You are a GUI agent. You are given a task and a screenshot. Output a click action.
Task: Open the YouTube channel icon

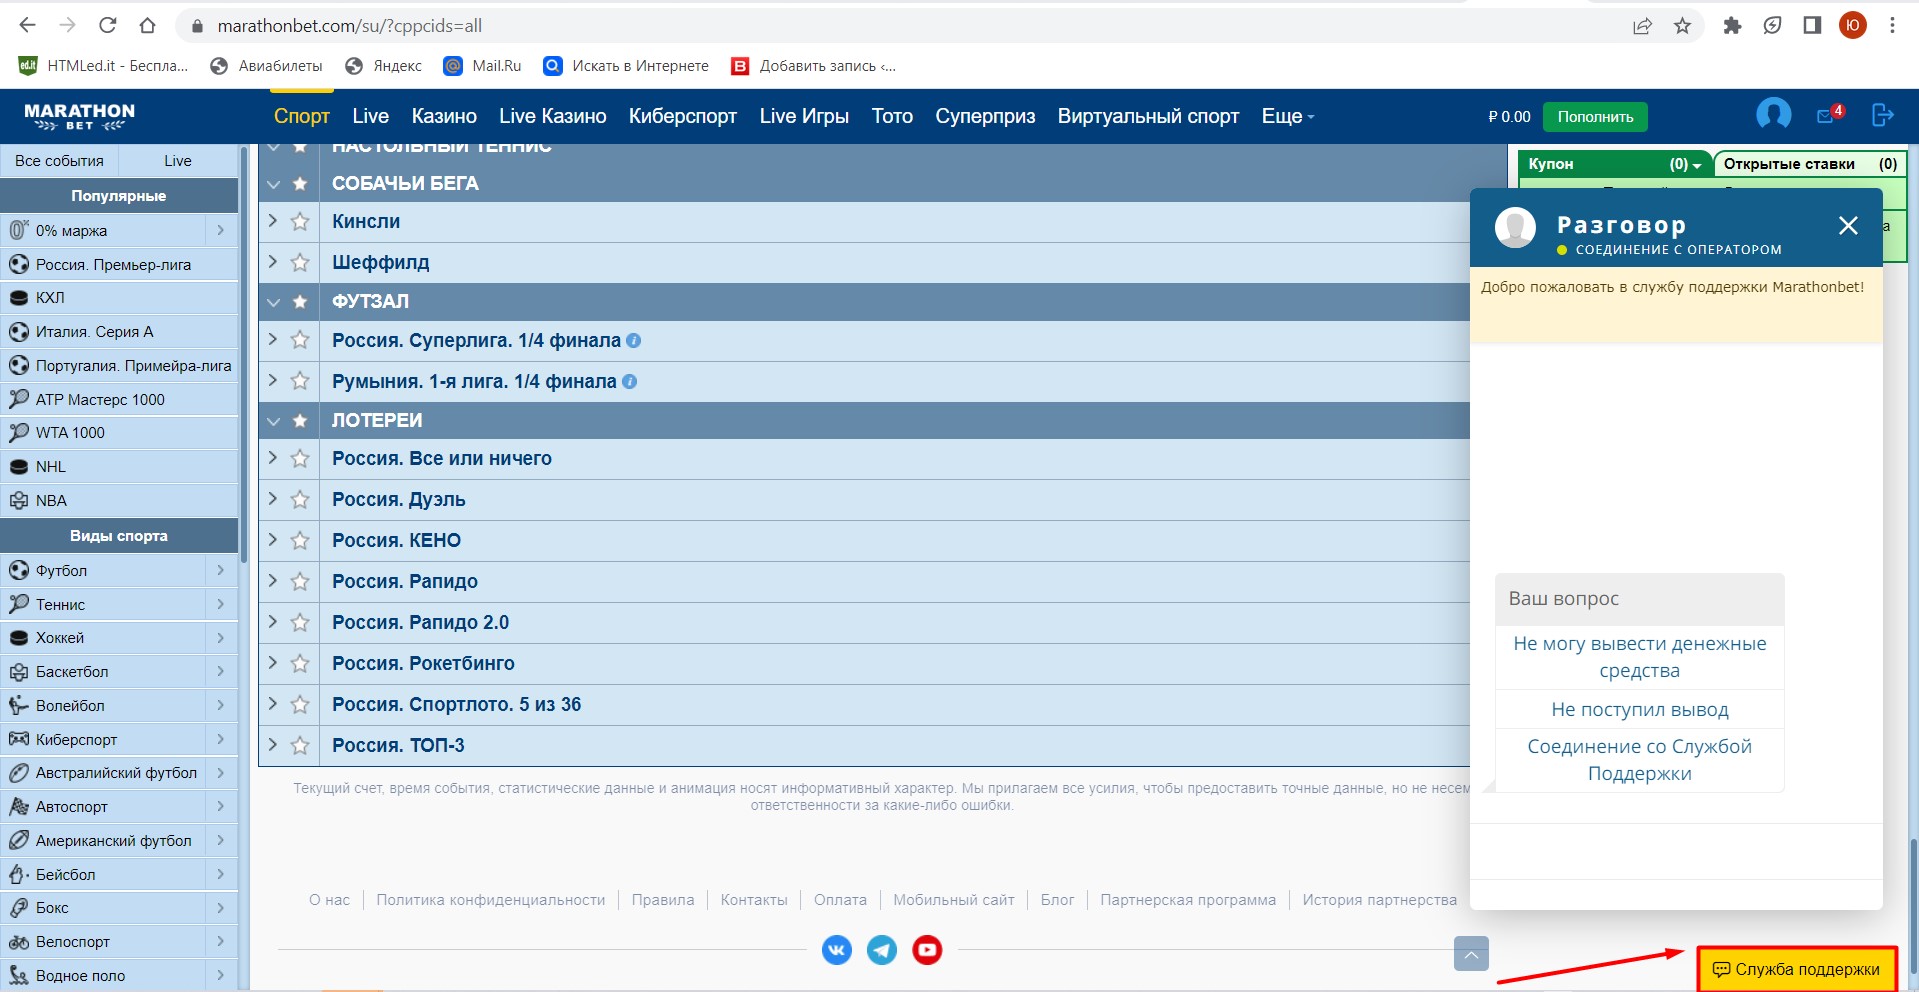(927, 949)
